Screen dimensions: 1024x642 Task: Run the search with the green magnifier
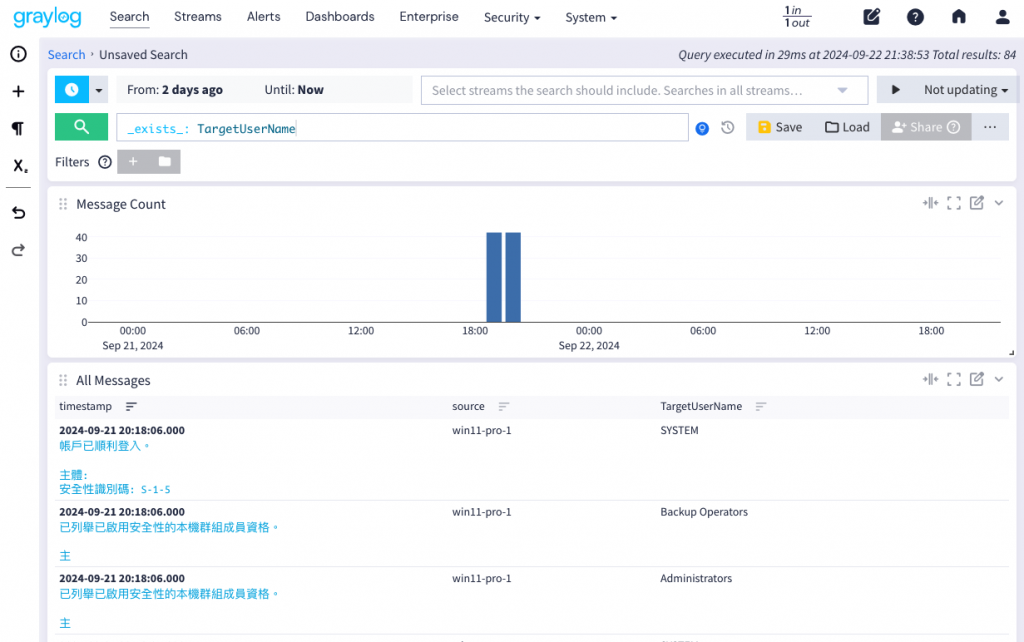[81, 127]
